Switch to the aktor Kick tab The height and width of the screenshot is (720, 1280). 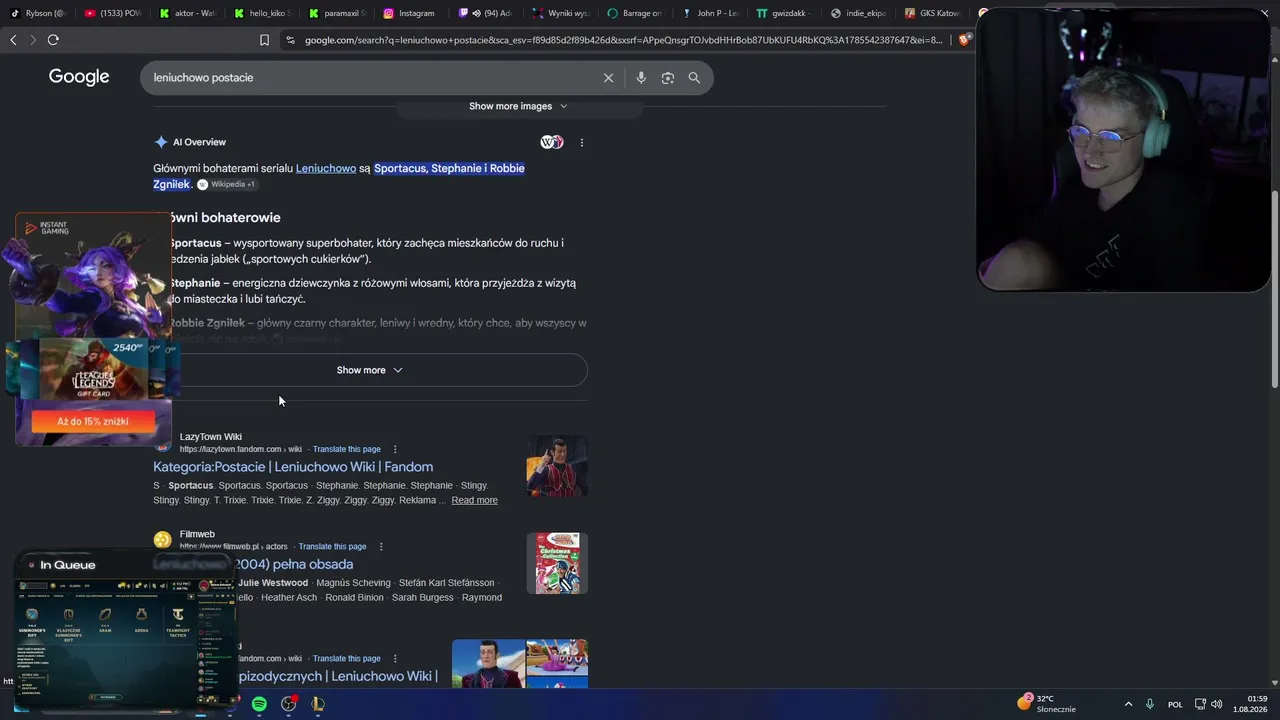(186, 13)
